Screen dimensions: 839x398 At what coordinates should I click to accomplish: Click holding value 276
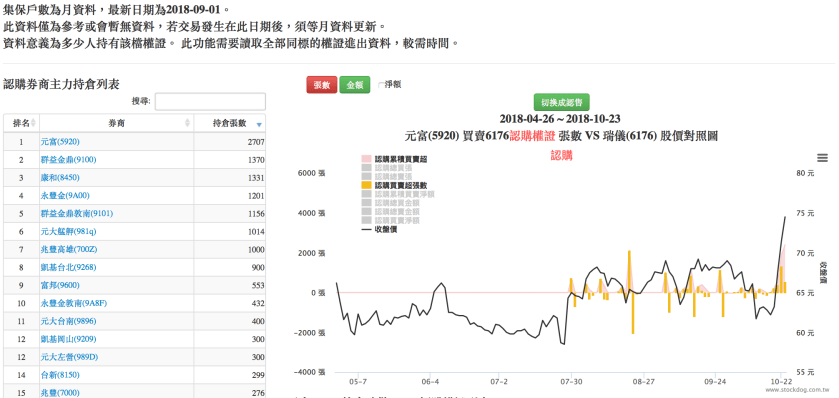click(x=258, y=393)
